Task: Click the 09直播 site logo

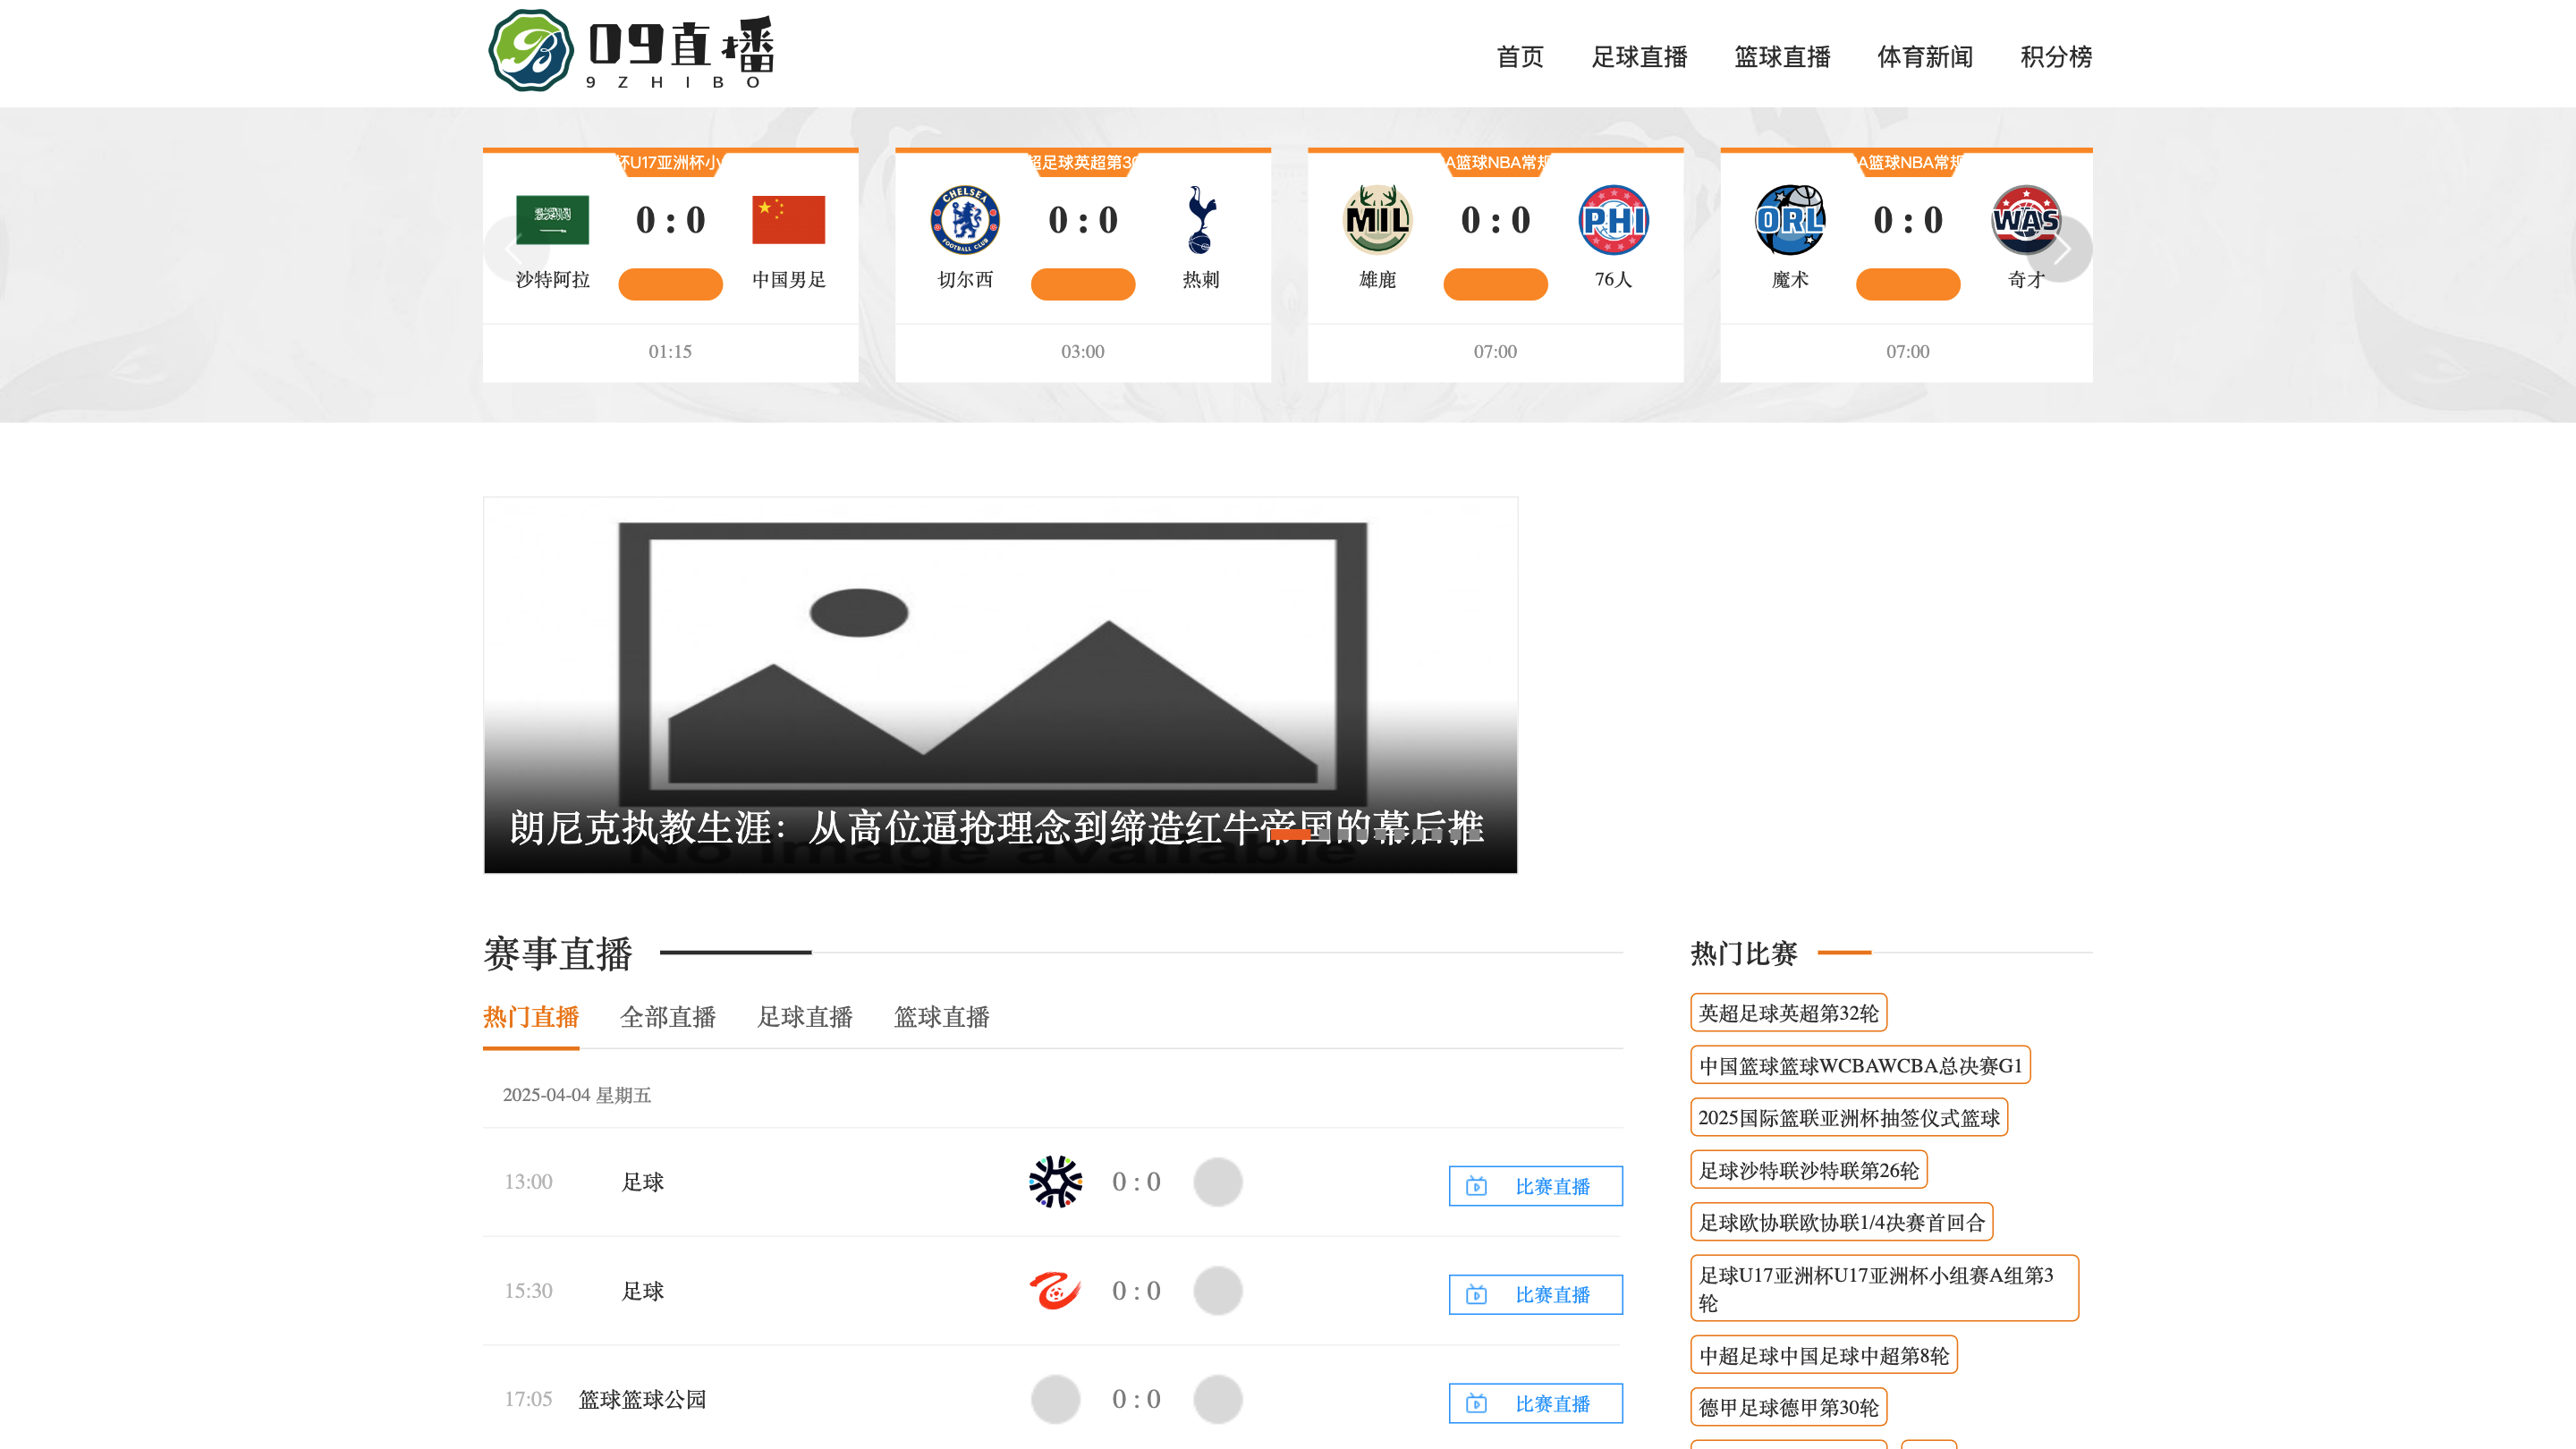Action: [x=631, y=50]
